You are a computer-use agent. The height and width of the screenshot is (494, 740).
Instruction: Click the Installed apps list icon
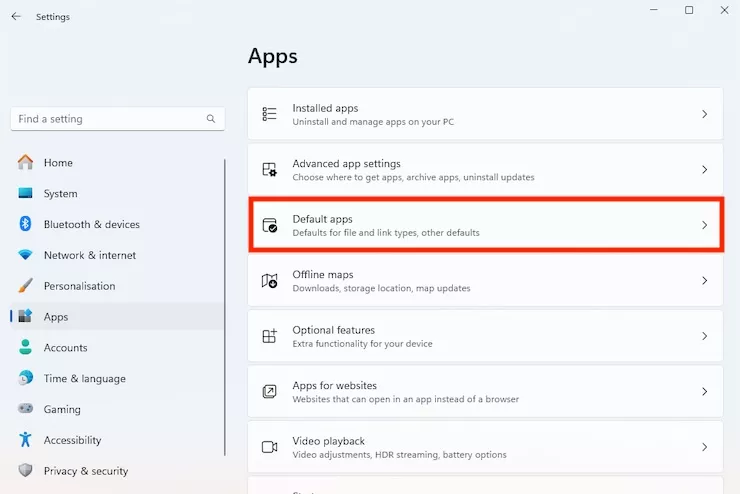269,115
